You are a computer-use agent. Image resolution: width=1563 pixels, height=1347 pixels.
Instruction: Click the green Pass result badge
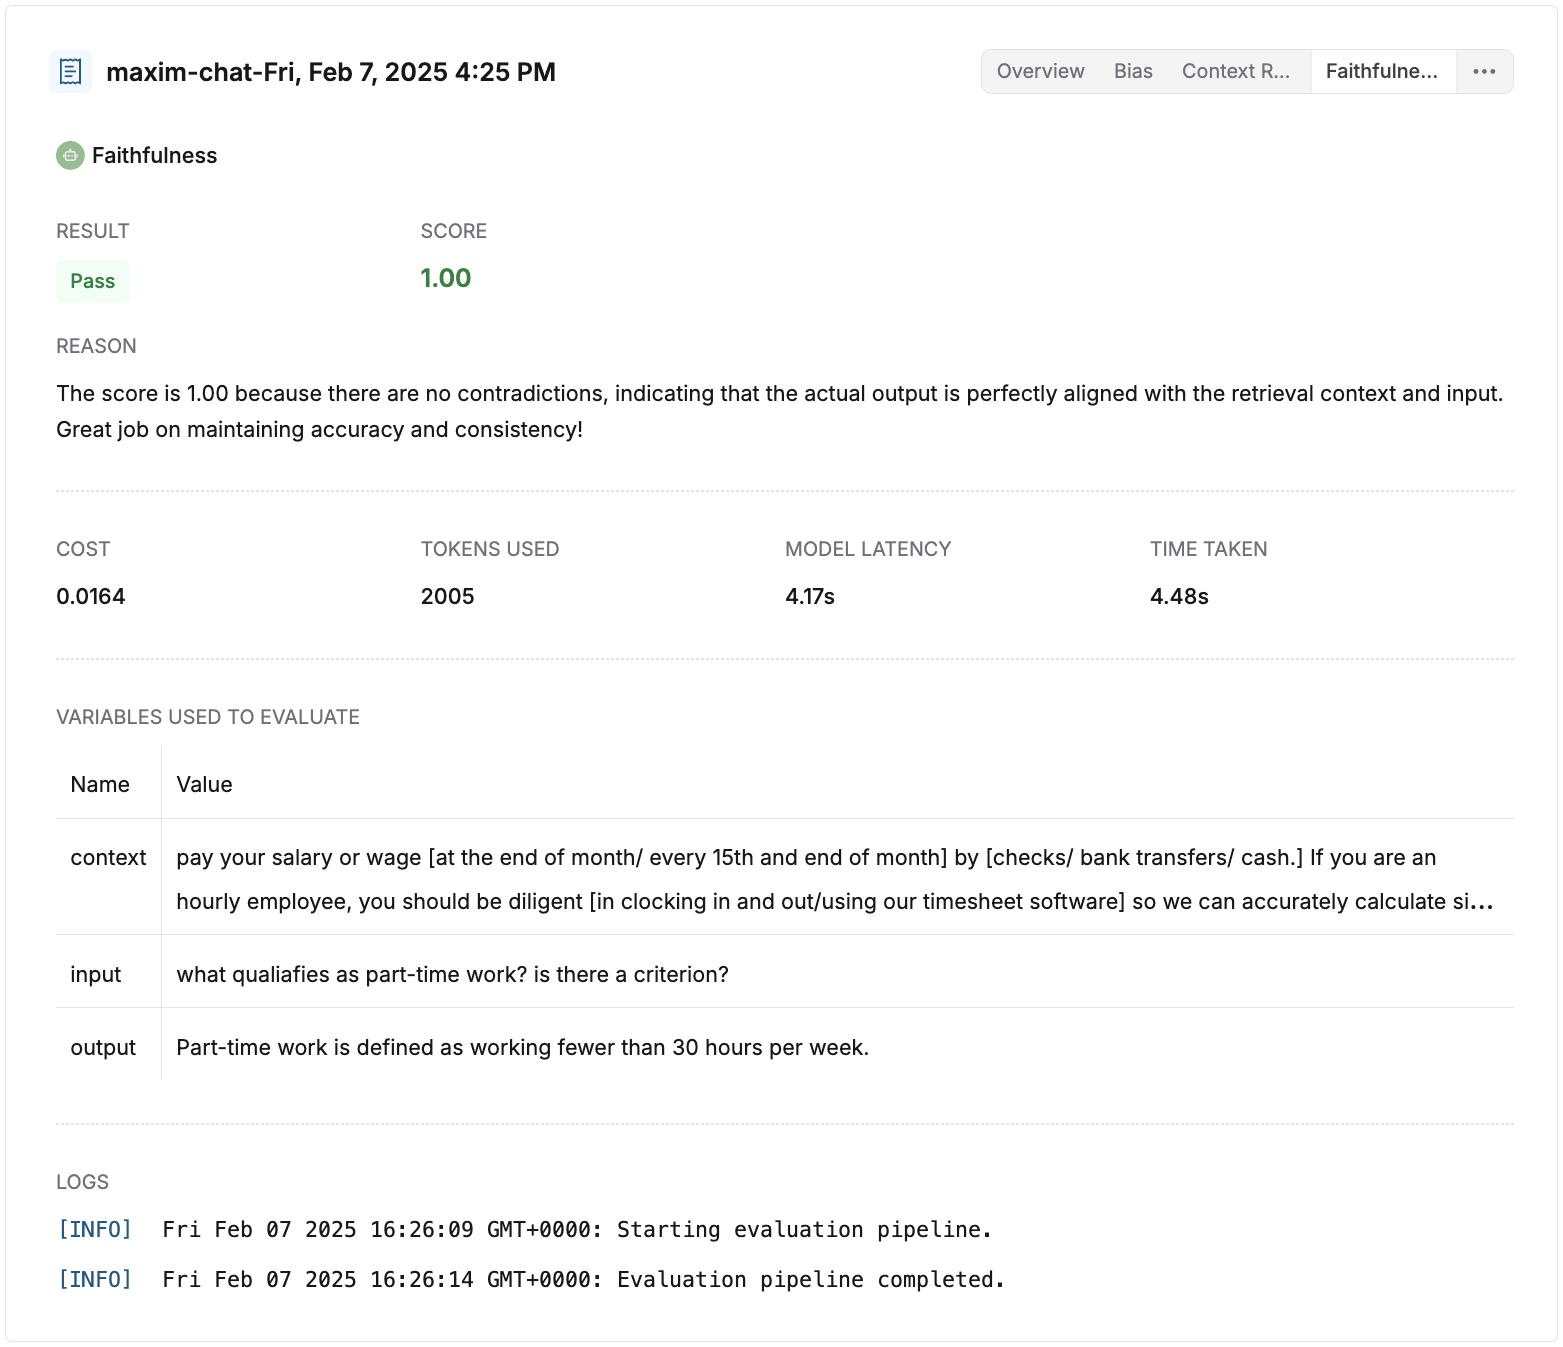[92, 281]
